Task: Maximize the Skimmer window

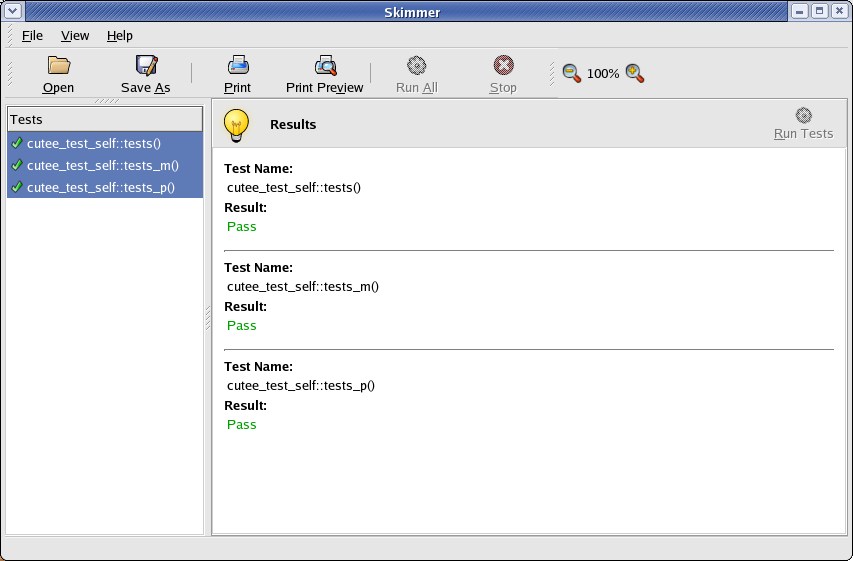Action: (x=819, y=11)
